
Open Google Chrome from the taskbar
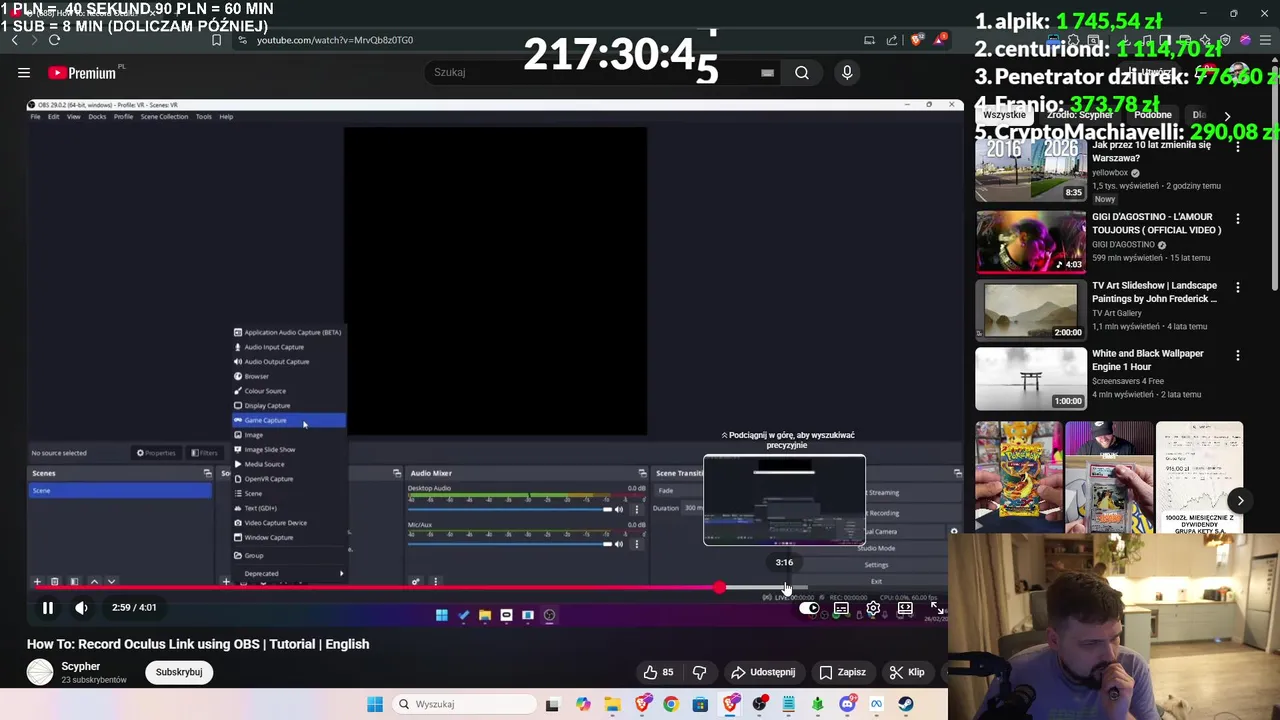click(x=671, y=704)
